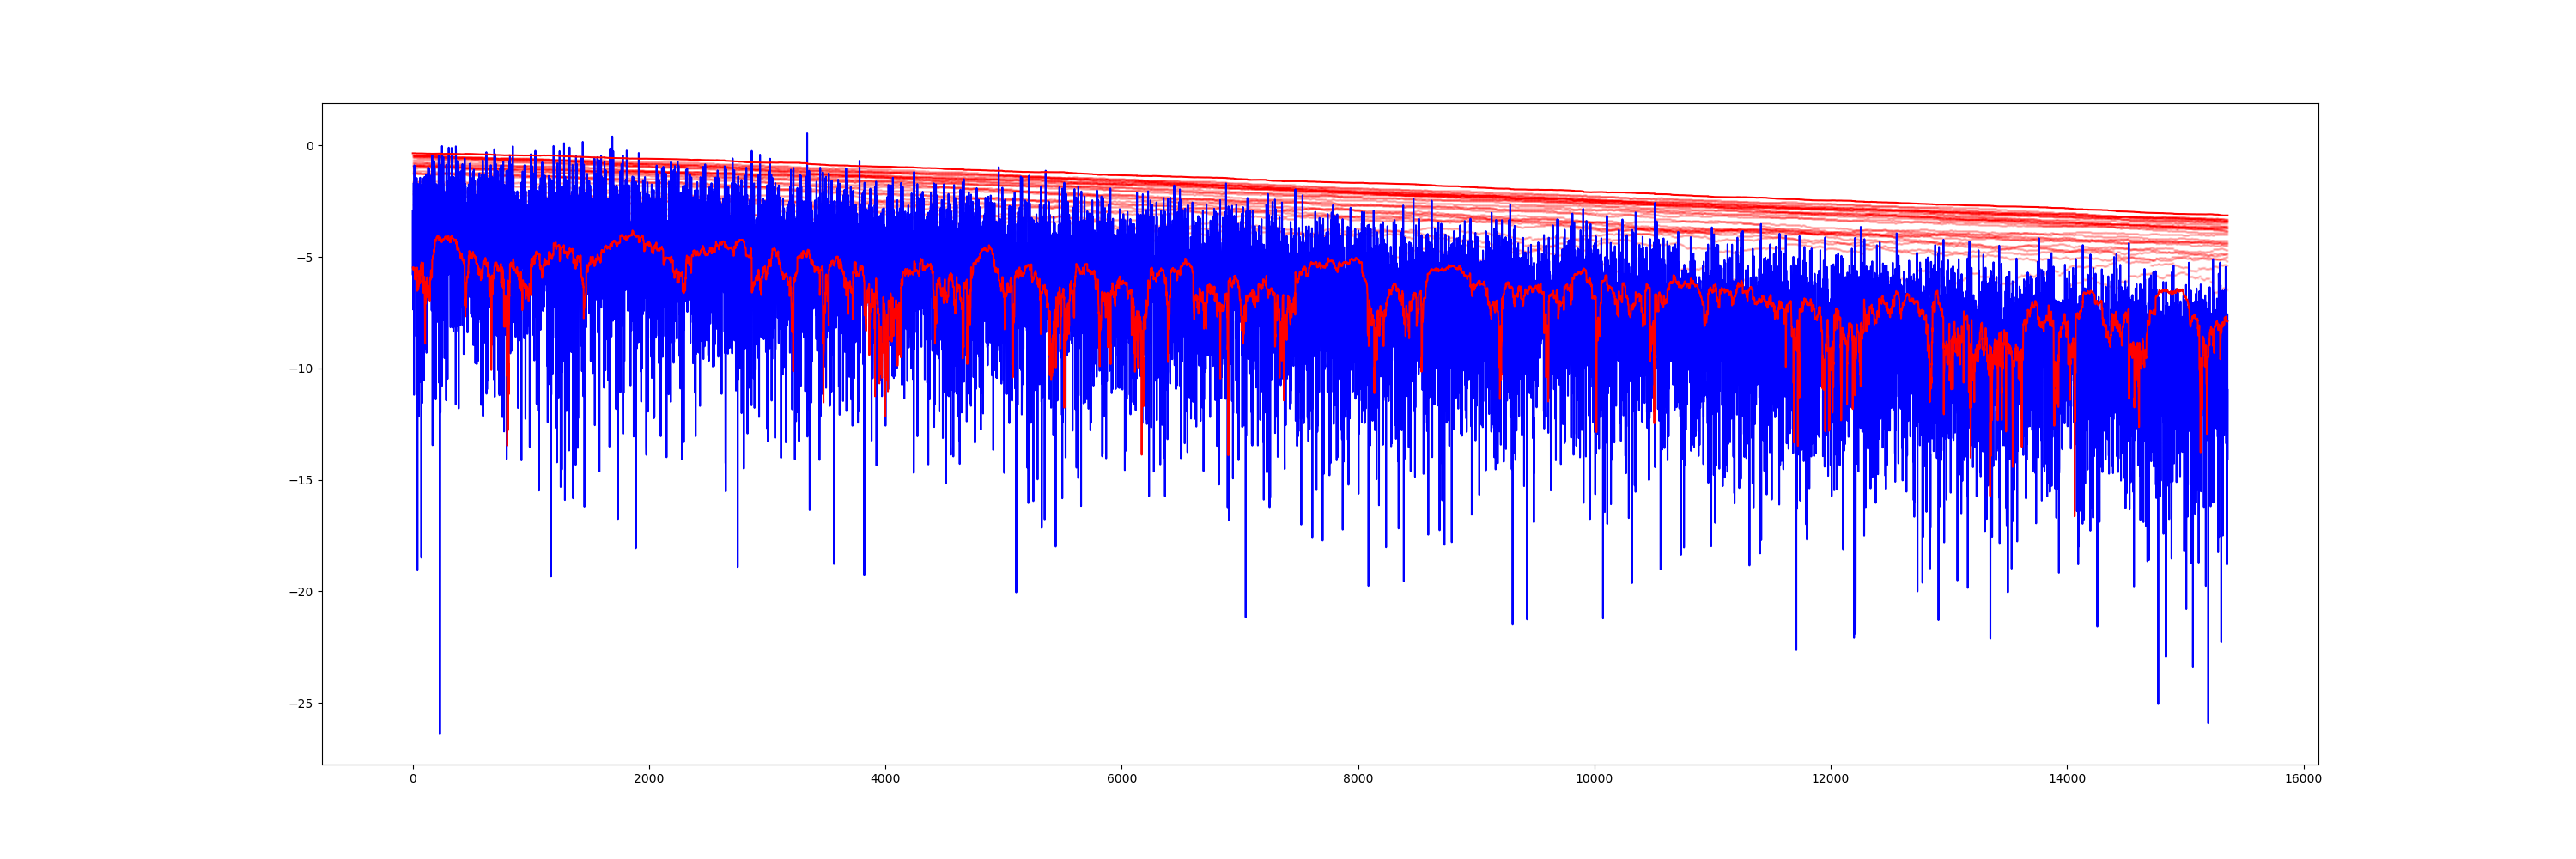Click the y-axis tick label −15
2576x859 pixels.
pyautogui.click(x=302, y=481)
